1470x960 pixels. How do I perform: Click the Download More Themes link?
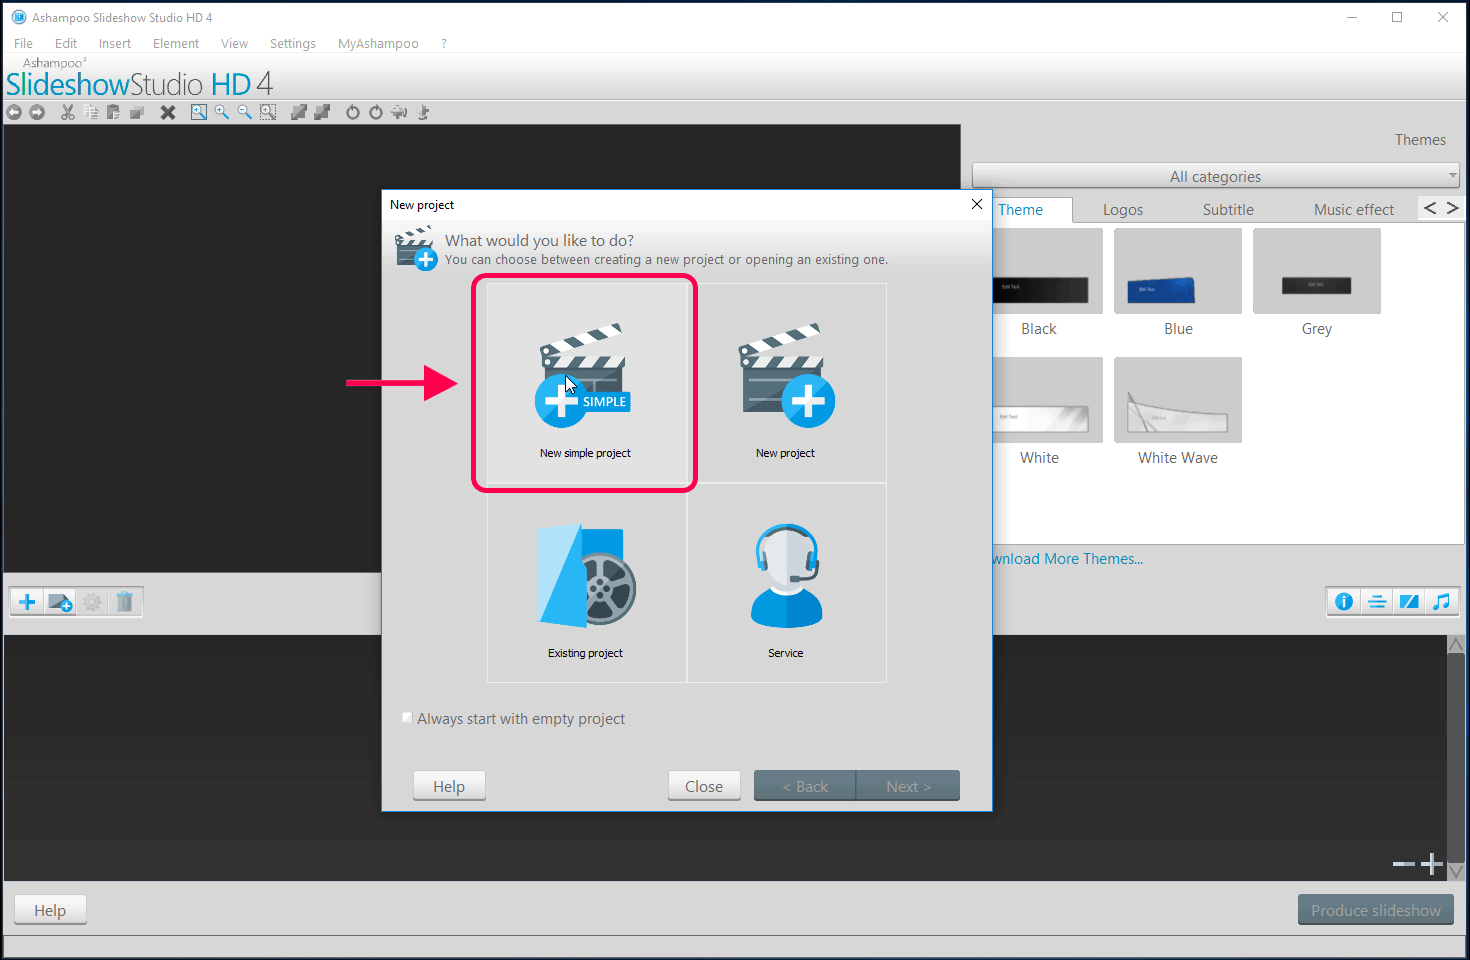(1068, 559)
